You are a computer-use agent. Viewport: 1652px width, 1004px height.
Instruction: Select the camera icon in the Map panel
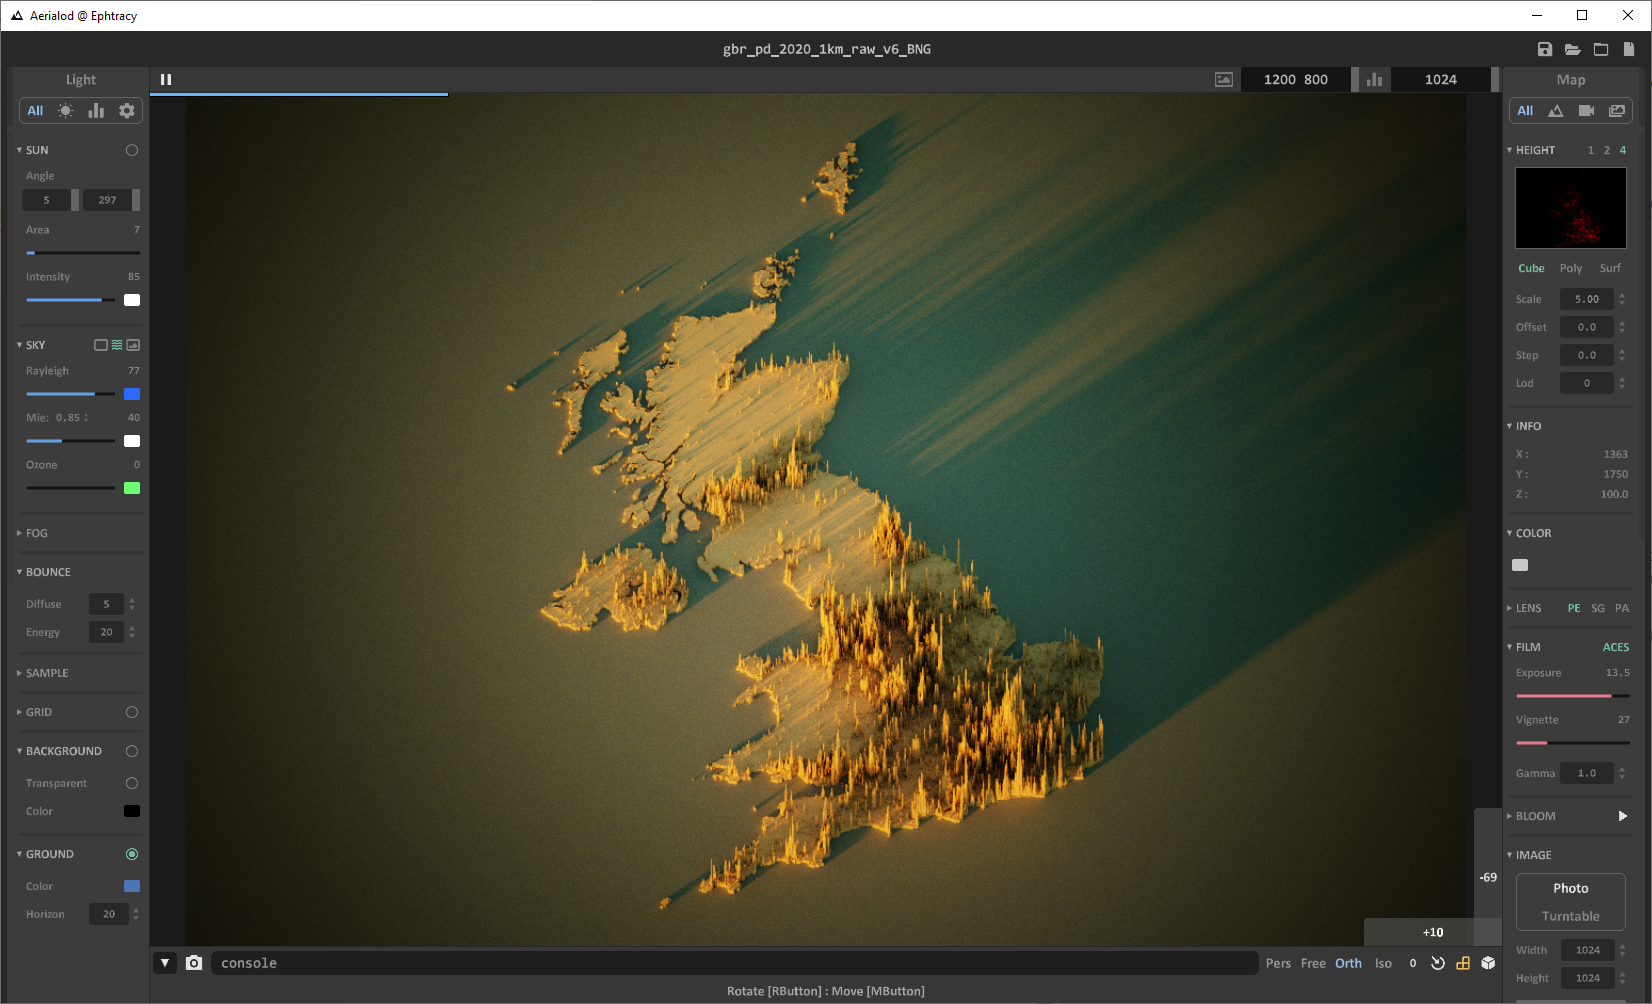pyautogui.click(x=1586, y=110)
